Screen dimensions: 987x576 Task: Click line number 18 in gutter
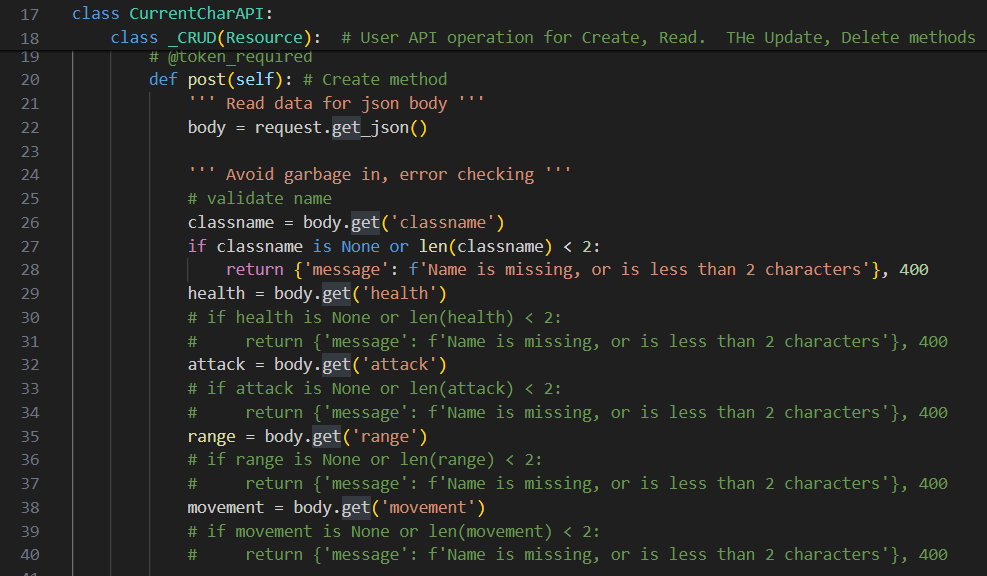(x=30, y=38)
